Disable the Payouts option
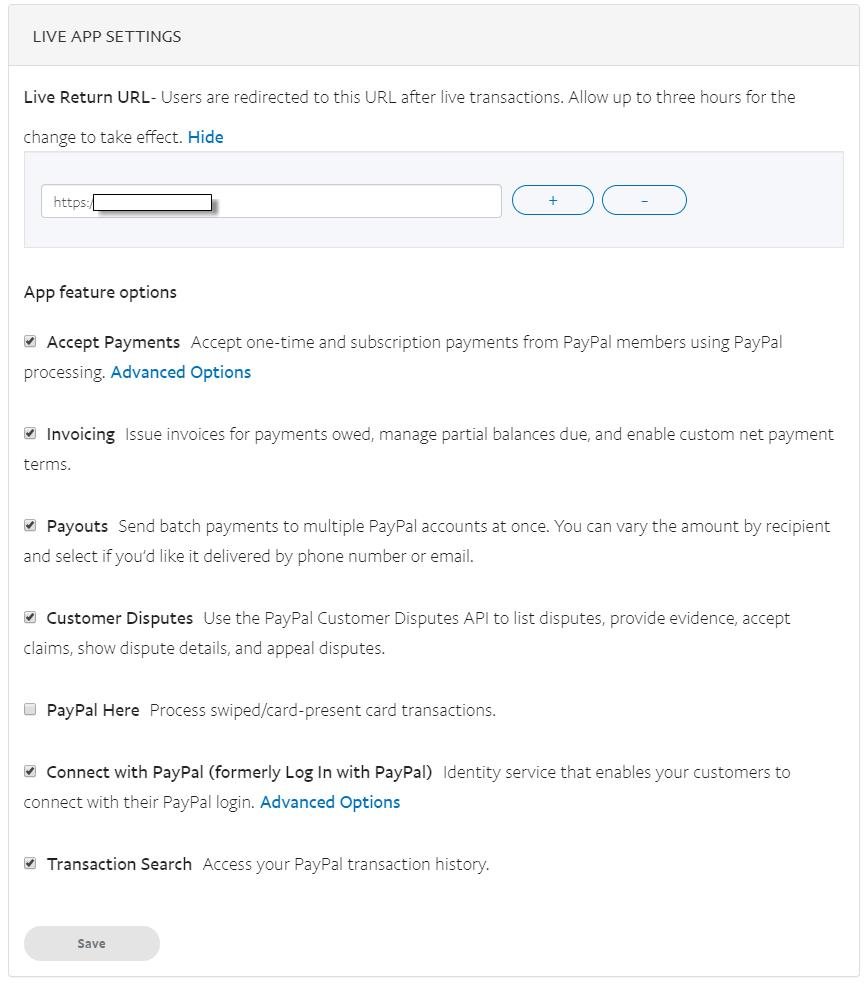Viewport: 867px width, 985px height. click(30, 526)
